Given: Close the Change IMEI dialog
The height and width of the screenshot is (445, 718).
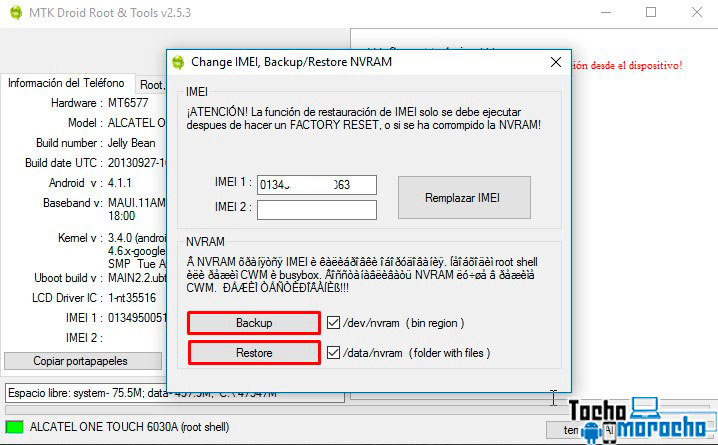Looking at the screenshot, I should tap(555, 62).
